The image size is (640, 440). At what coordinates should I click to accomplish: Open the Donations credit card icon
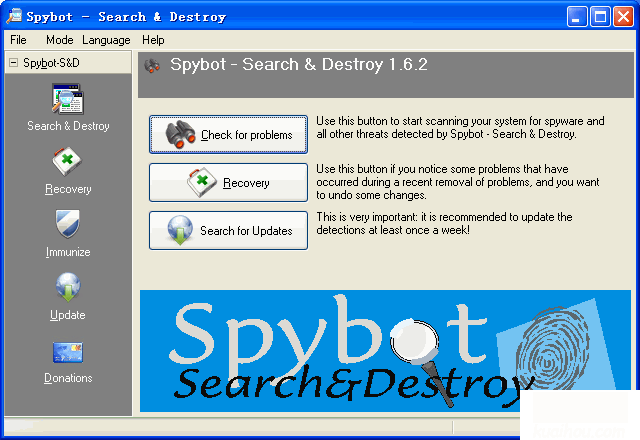click(68, 352)
